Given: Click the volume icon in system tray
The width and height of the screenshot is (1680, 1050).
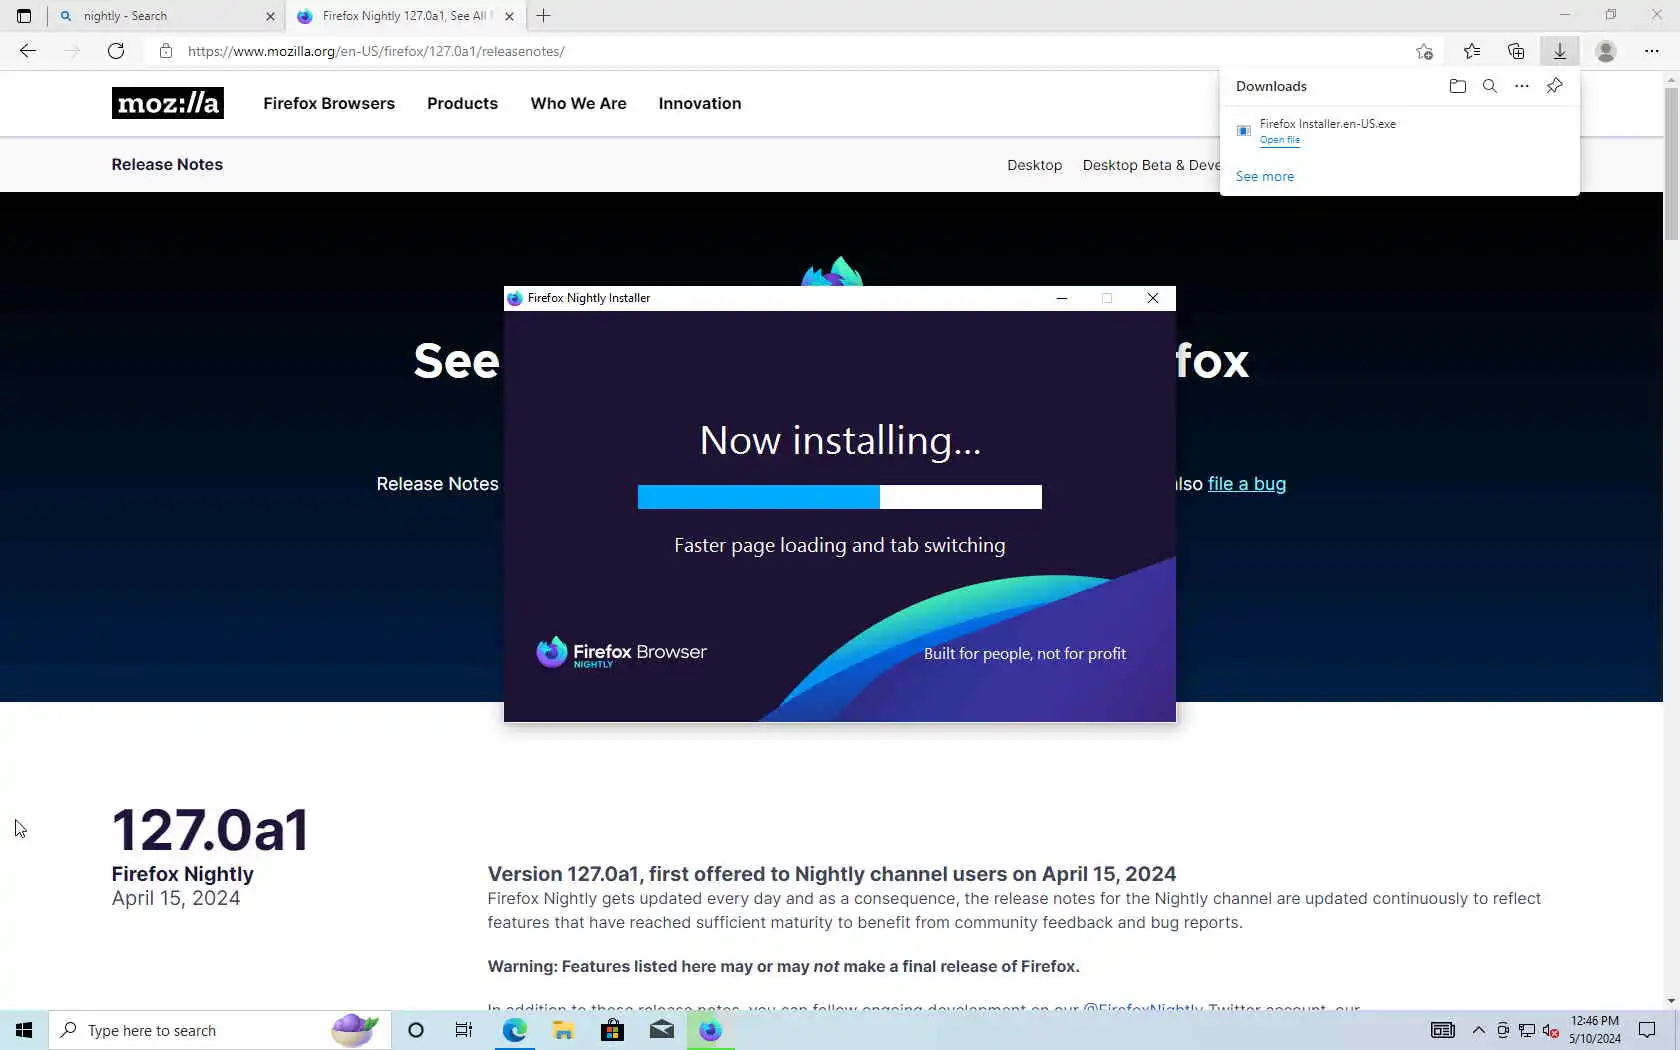Looking at the screenshot, I should (1551, 1030).
